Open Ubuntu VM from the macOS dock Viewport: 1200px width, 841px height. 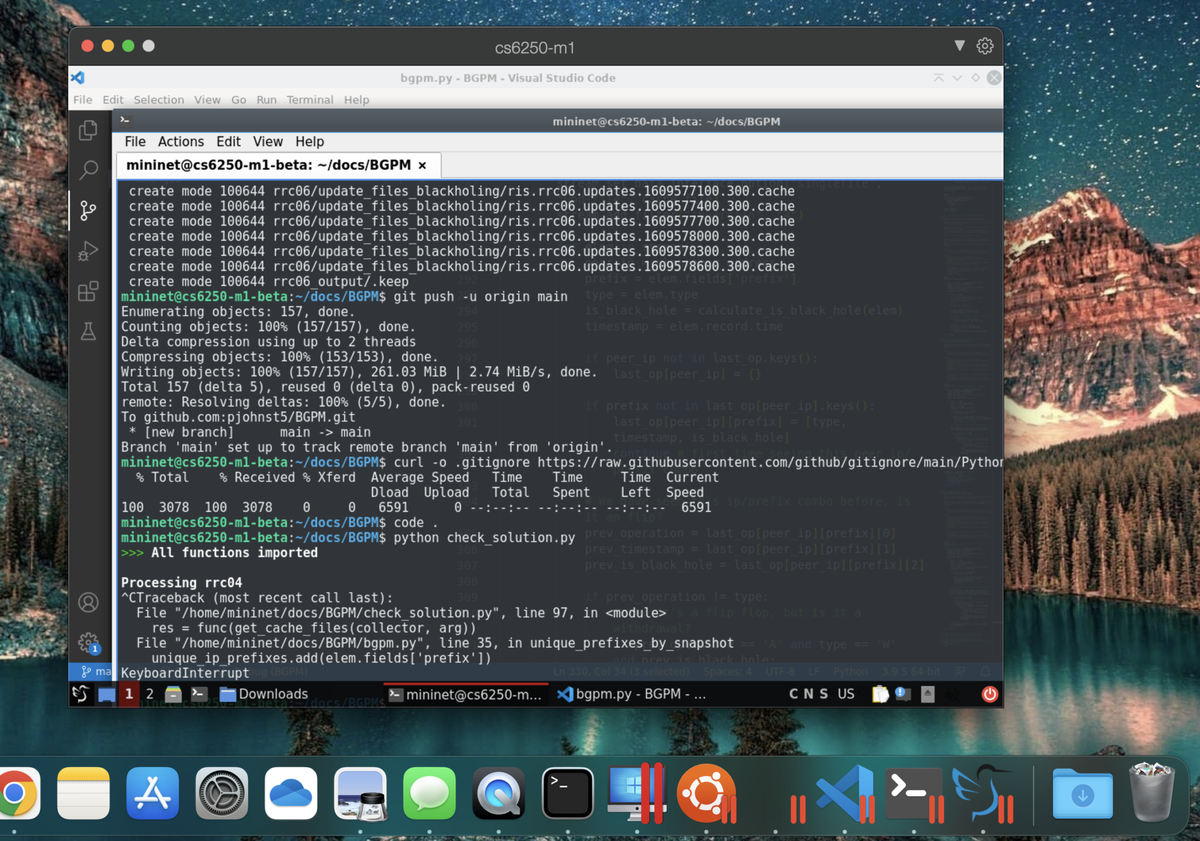click(706, 795)
